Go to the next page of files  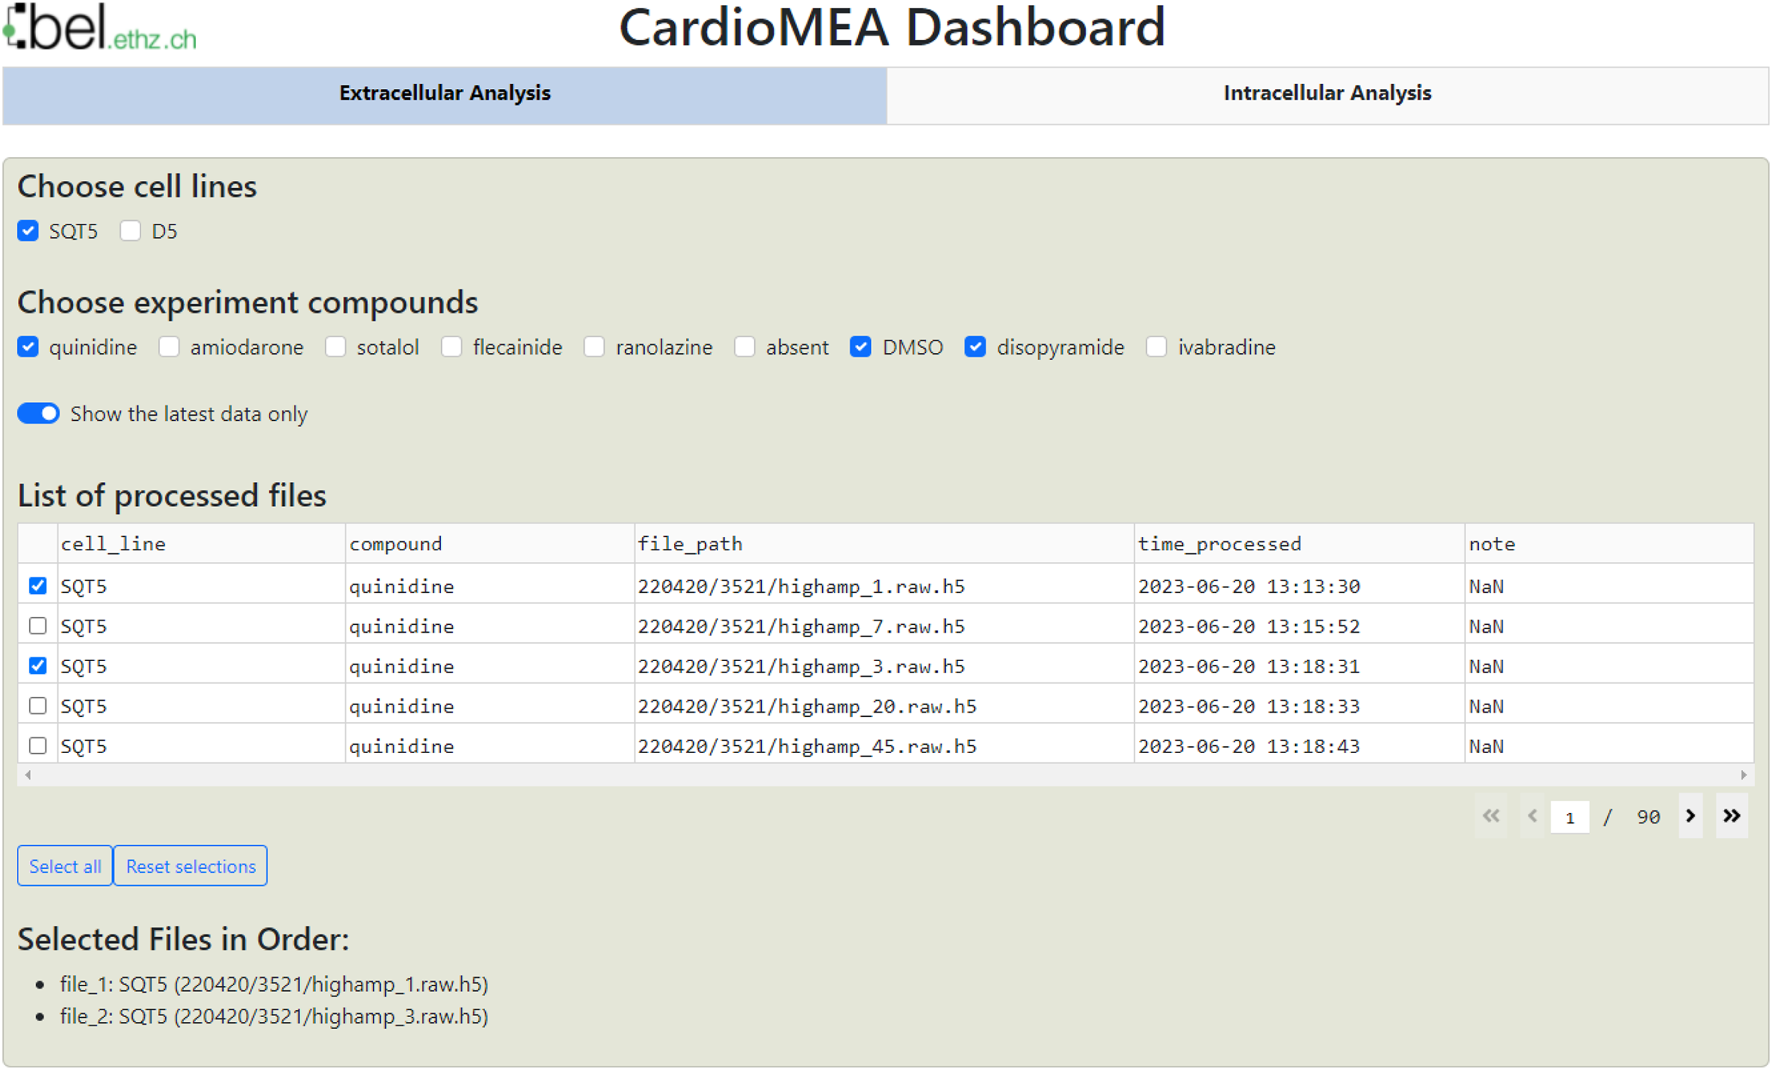(1690, 816)
